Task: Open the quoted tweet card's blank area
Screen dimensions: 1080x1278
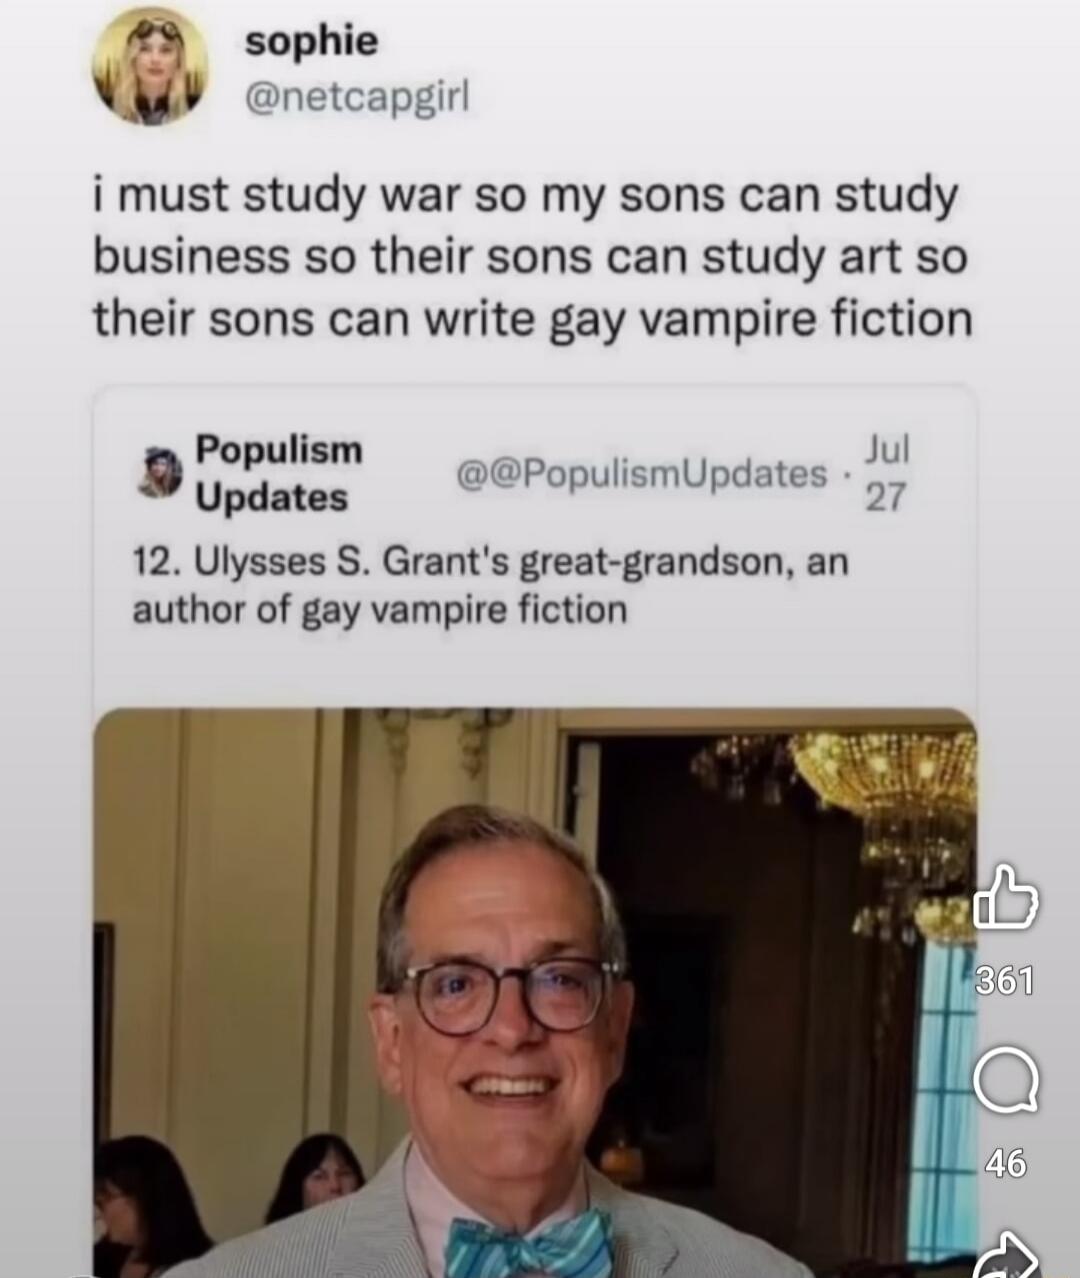Action: coord(534,668)
